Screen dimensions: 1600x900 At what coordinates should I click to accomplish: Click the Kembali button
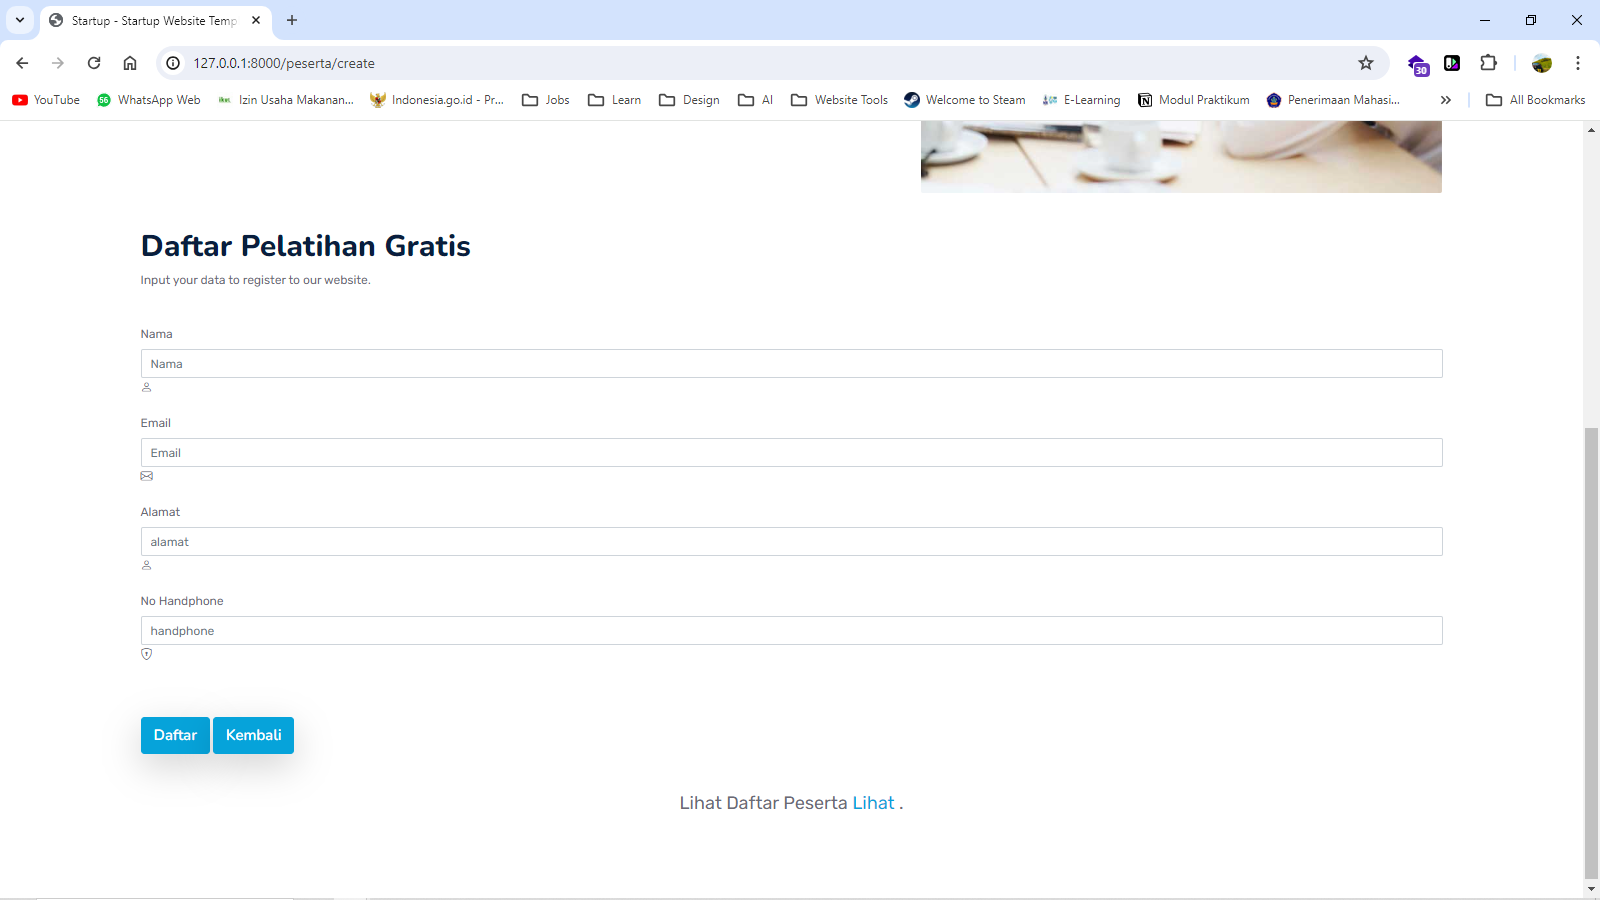point(253,735)
